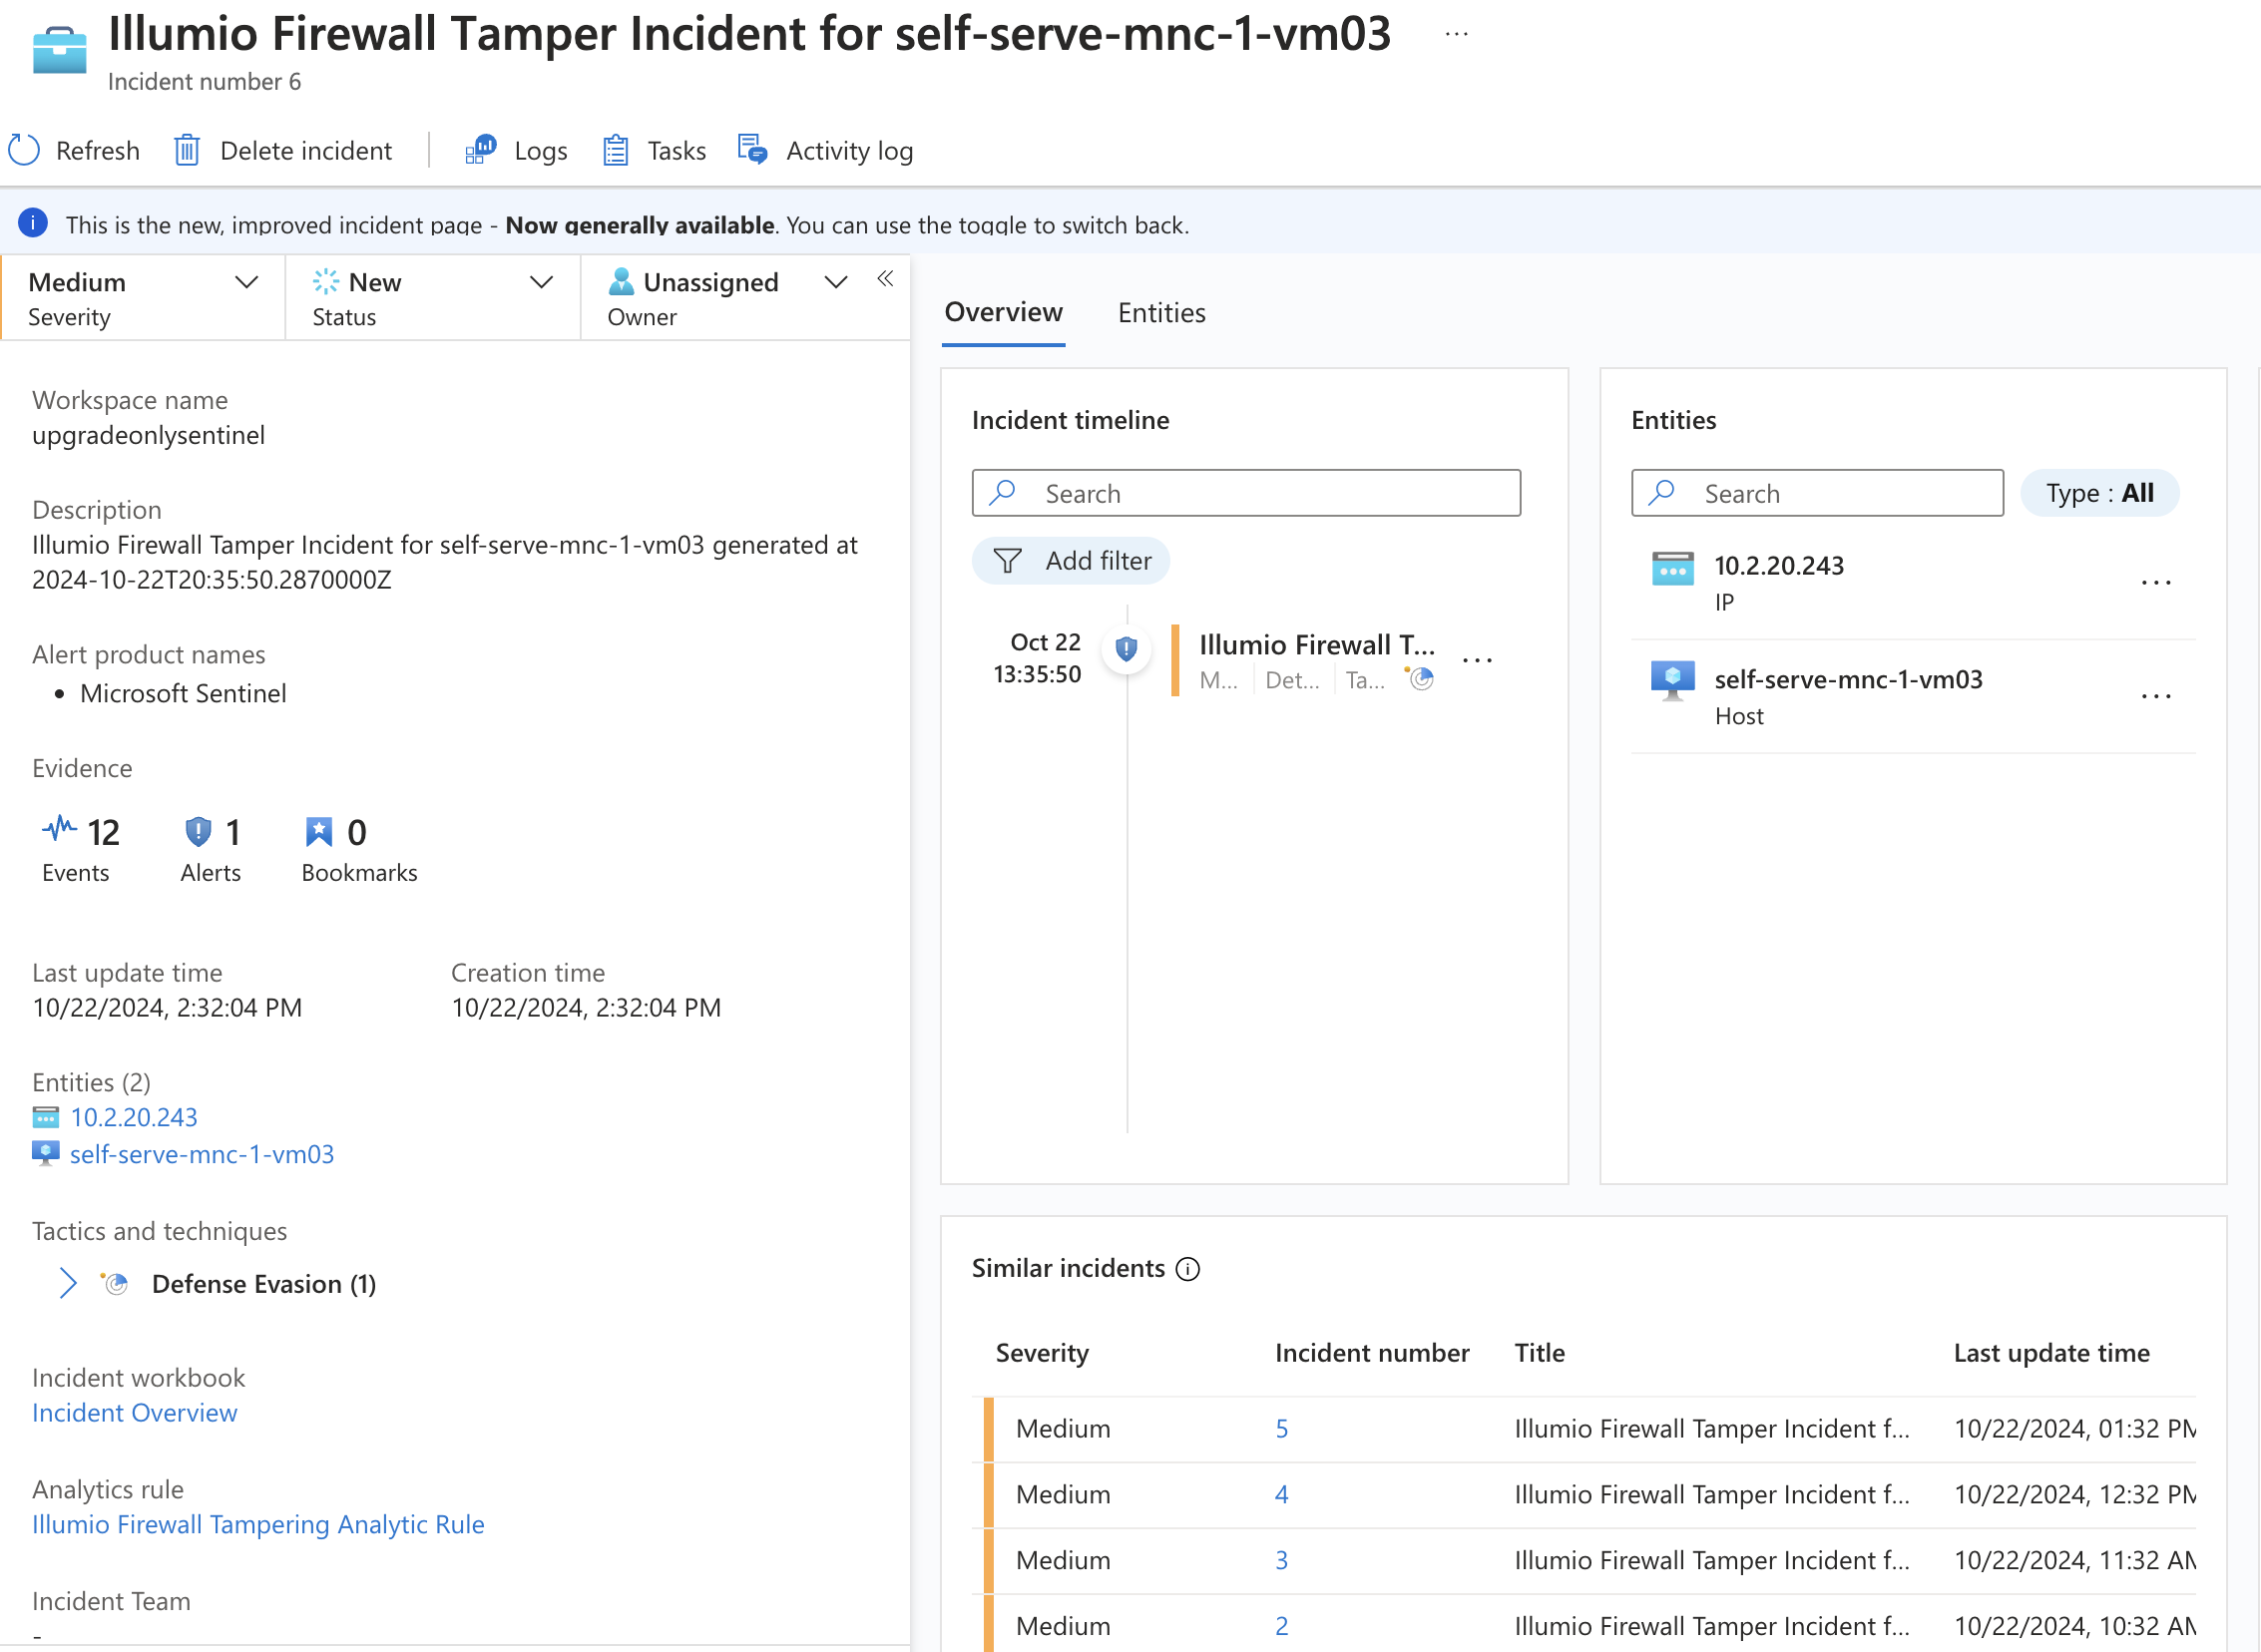
Task: Click the Incident timeline Search field
Action: tap(1246, 493)
